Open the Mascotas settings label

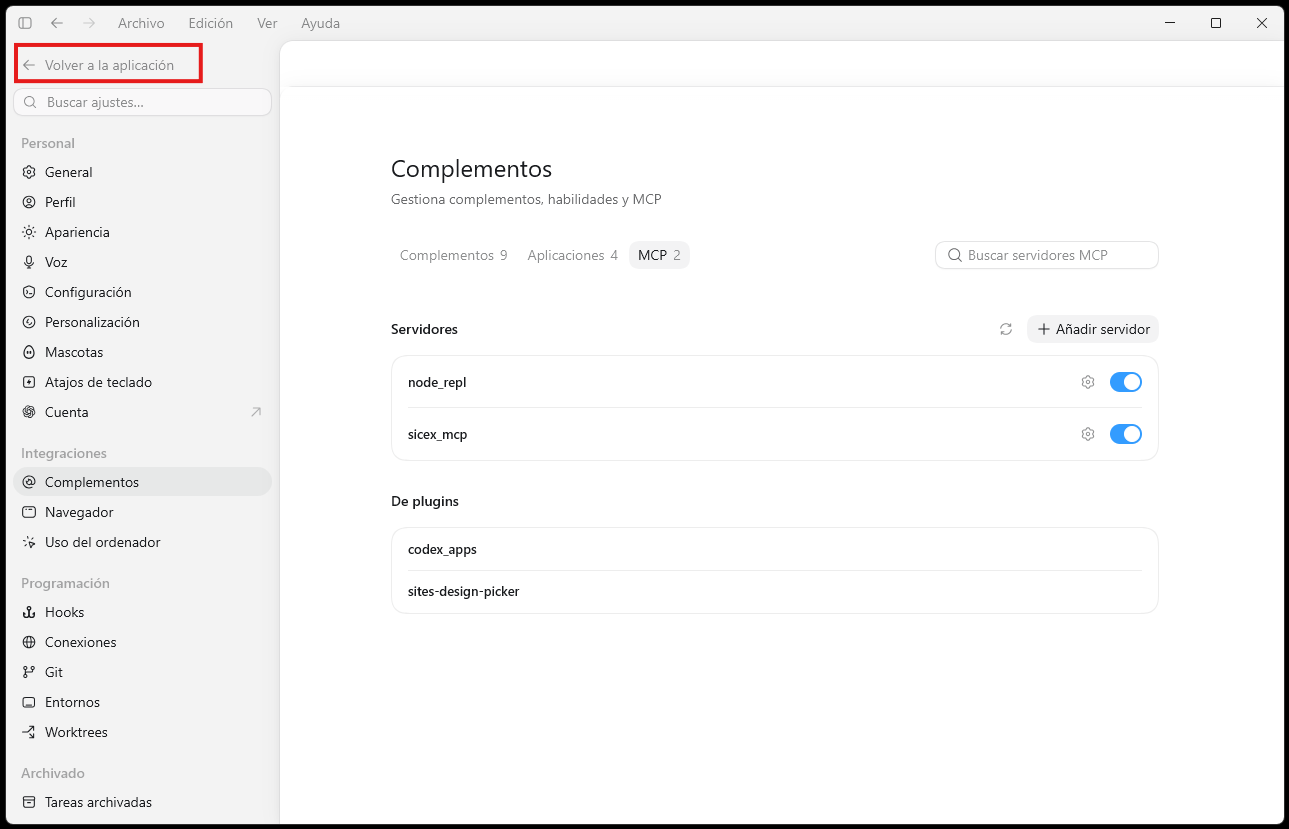click(74, 352)
